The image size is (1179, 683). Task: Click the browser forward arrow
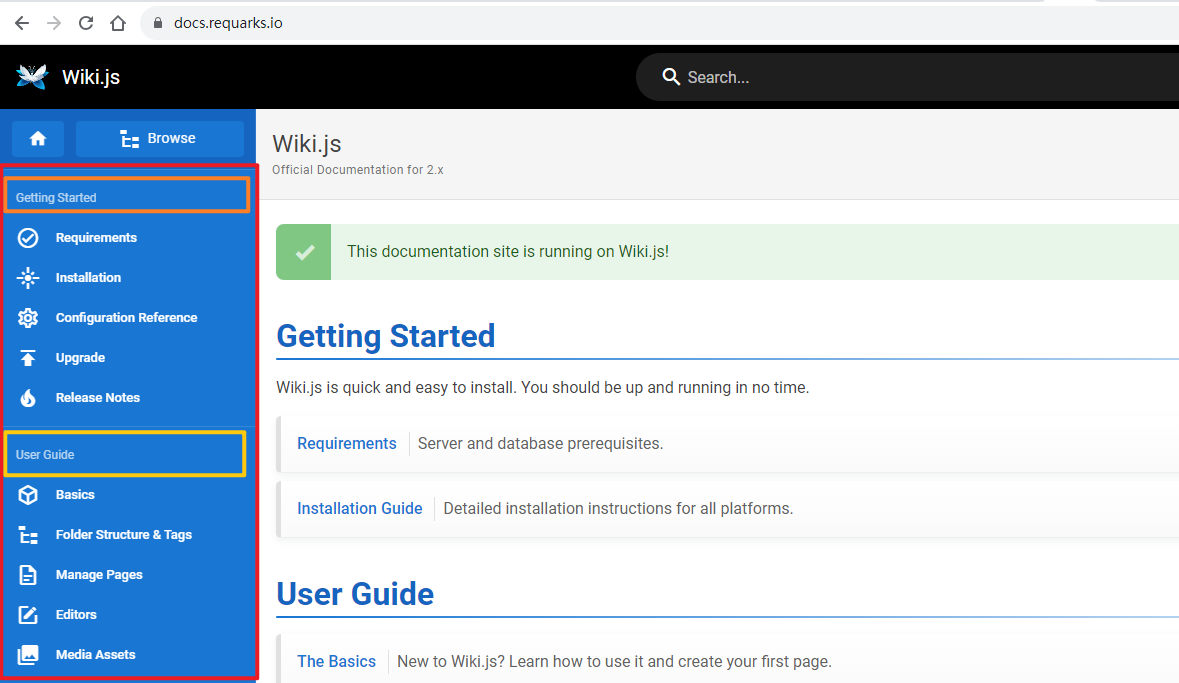coord(53,23)
